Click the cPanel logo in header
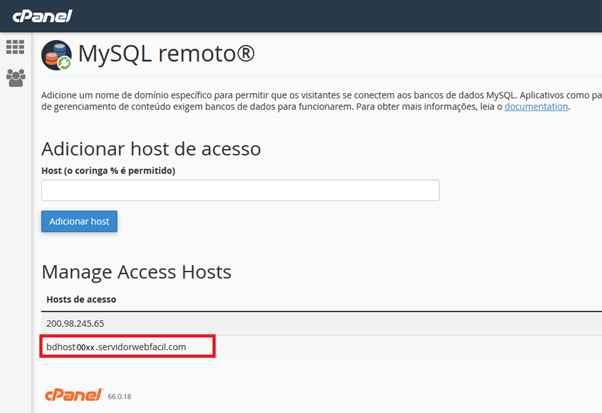 click(42, 16)
